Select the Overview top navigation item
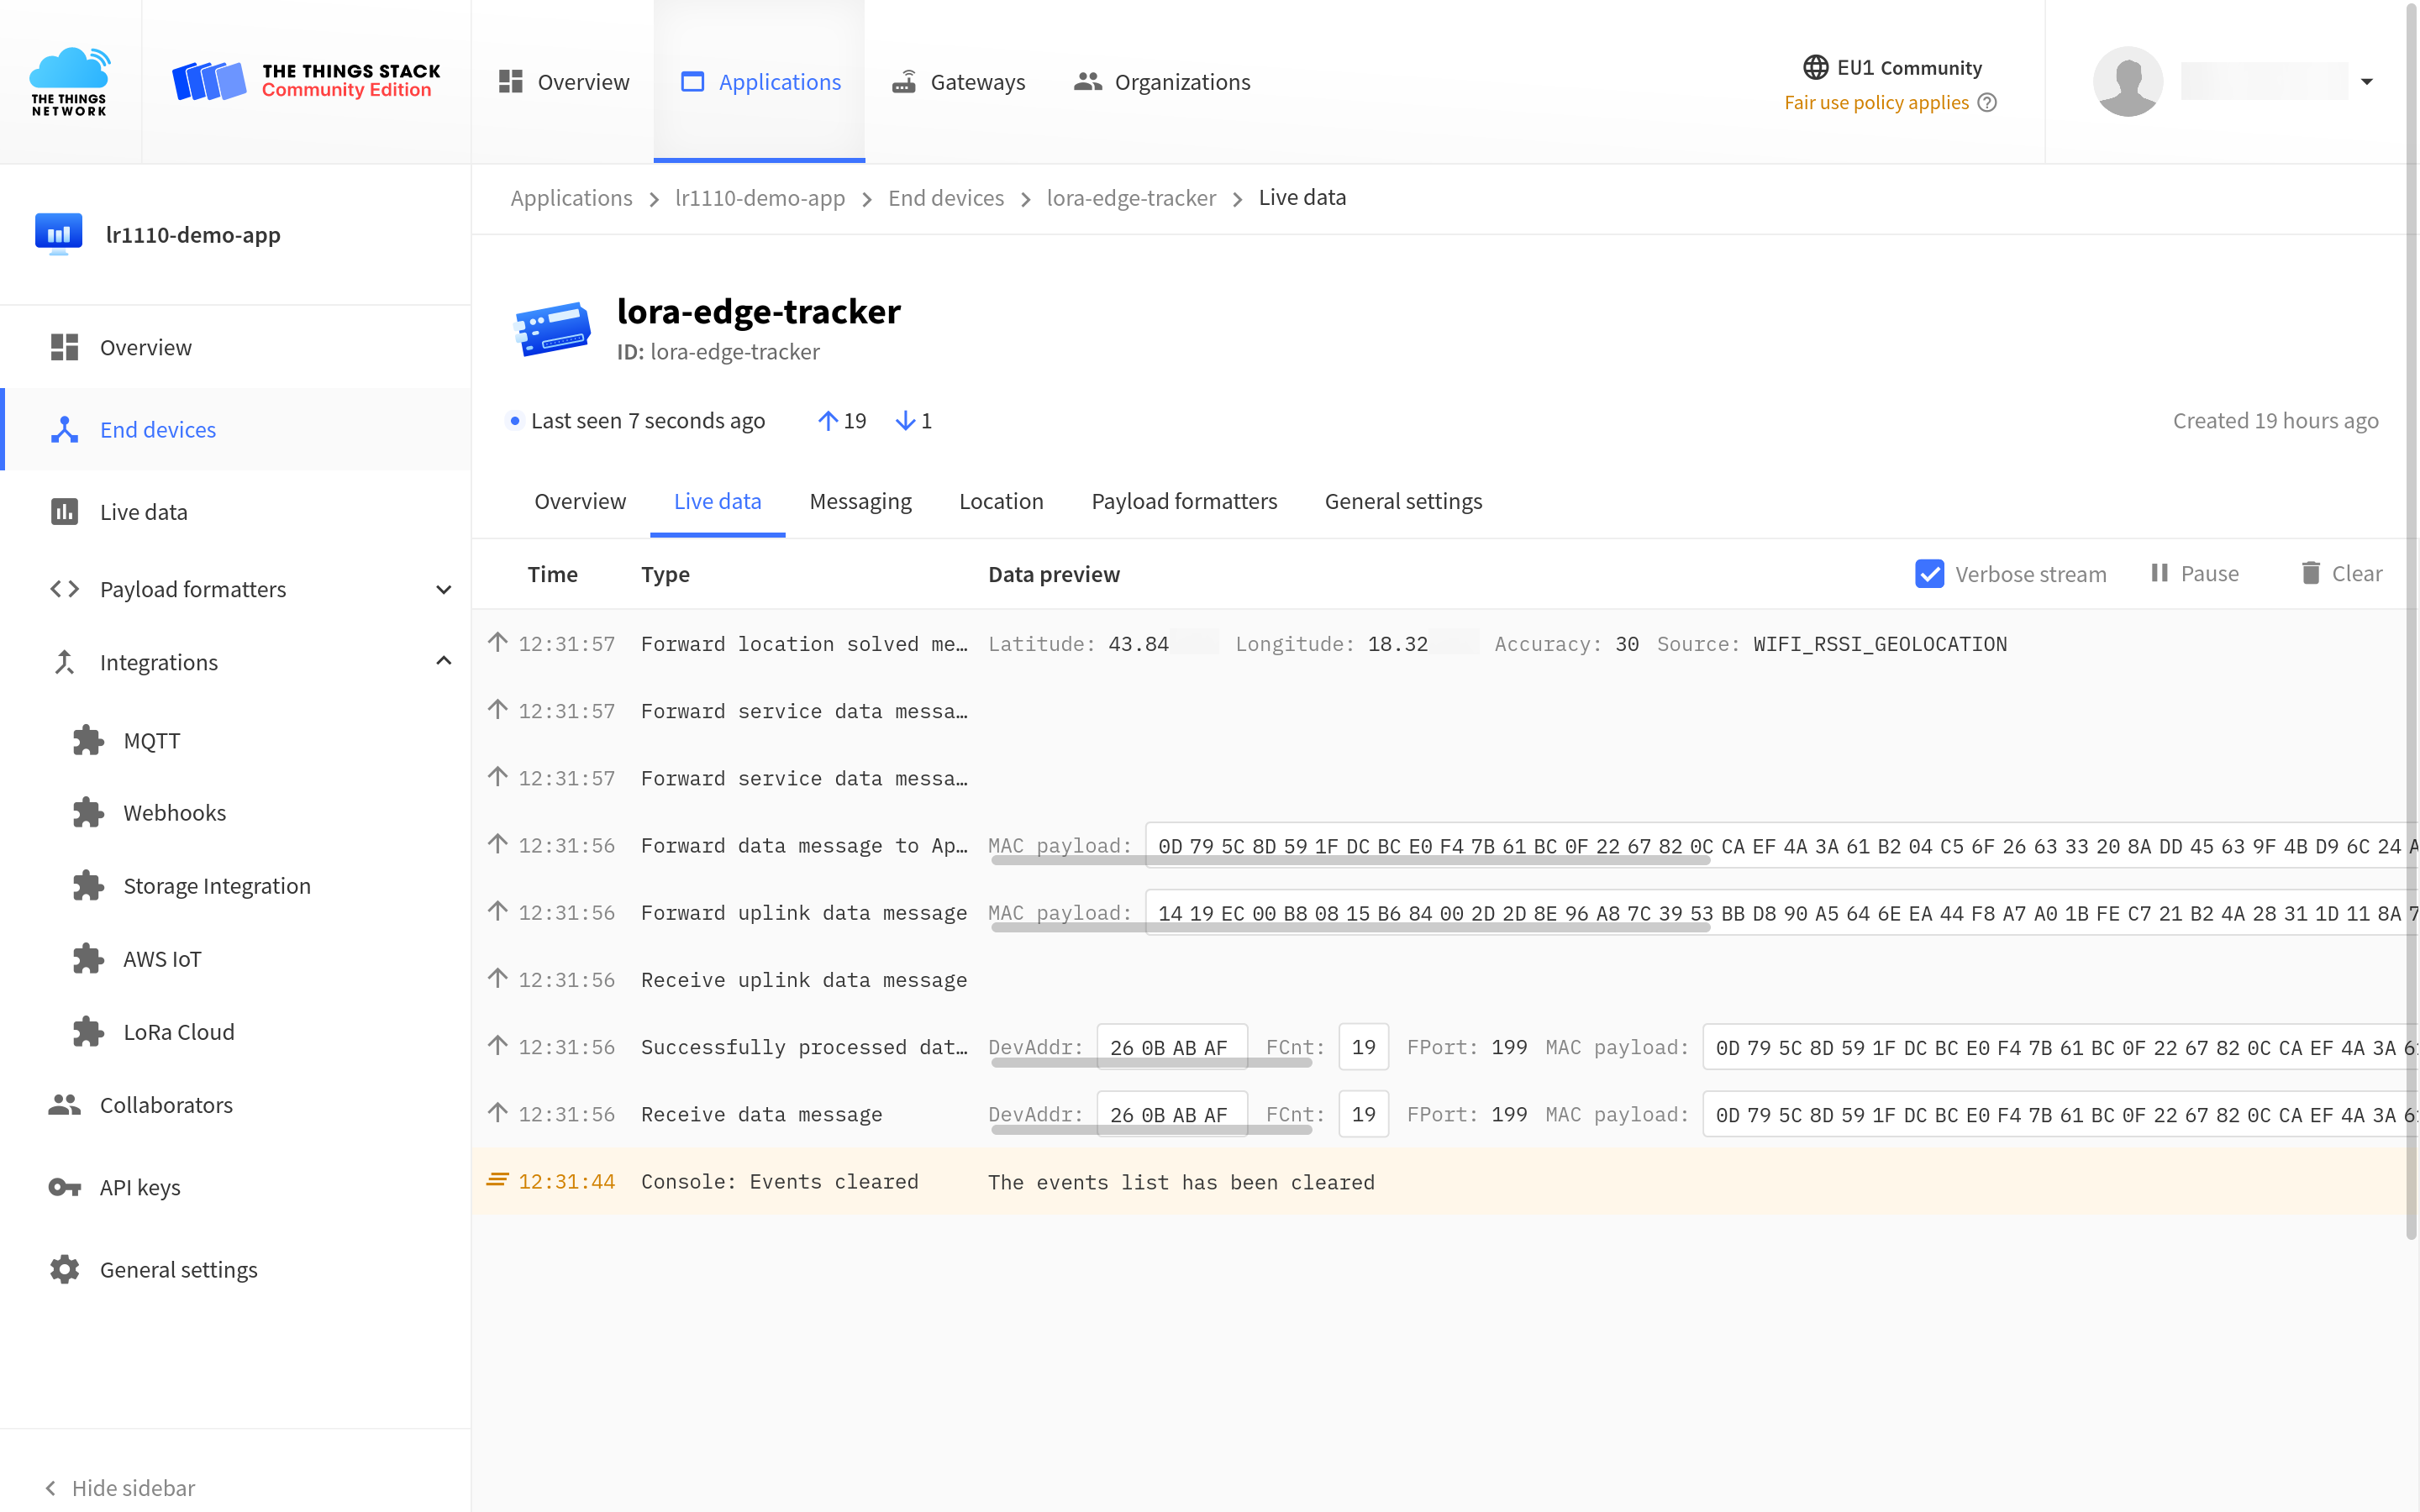The image size is (2420, 1512). coord(565,81)
